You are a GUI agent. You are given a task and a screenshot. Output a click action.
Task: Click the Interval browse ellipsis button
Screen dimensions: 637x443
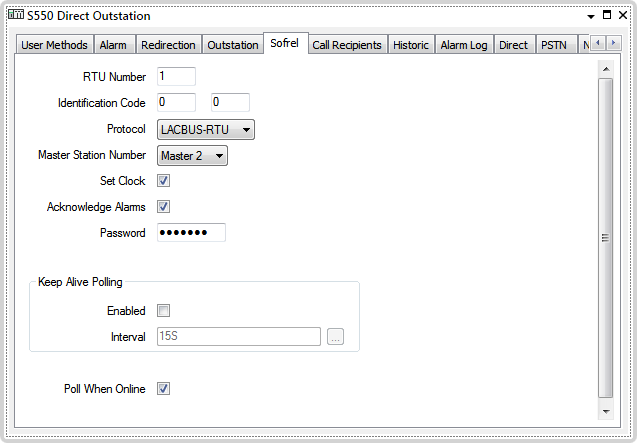click(336, 337)
